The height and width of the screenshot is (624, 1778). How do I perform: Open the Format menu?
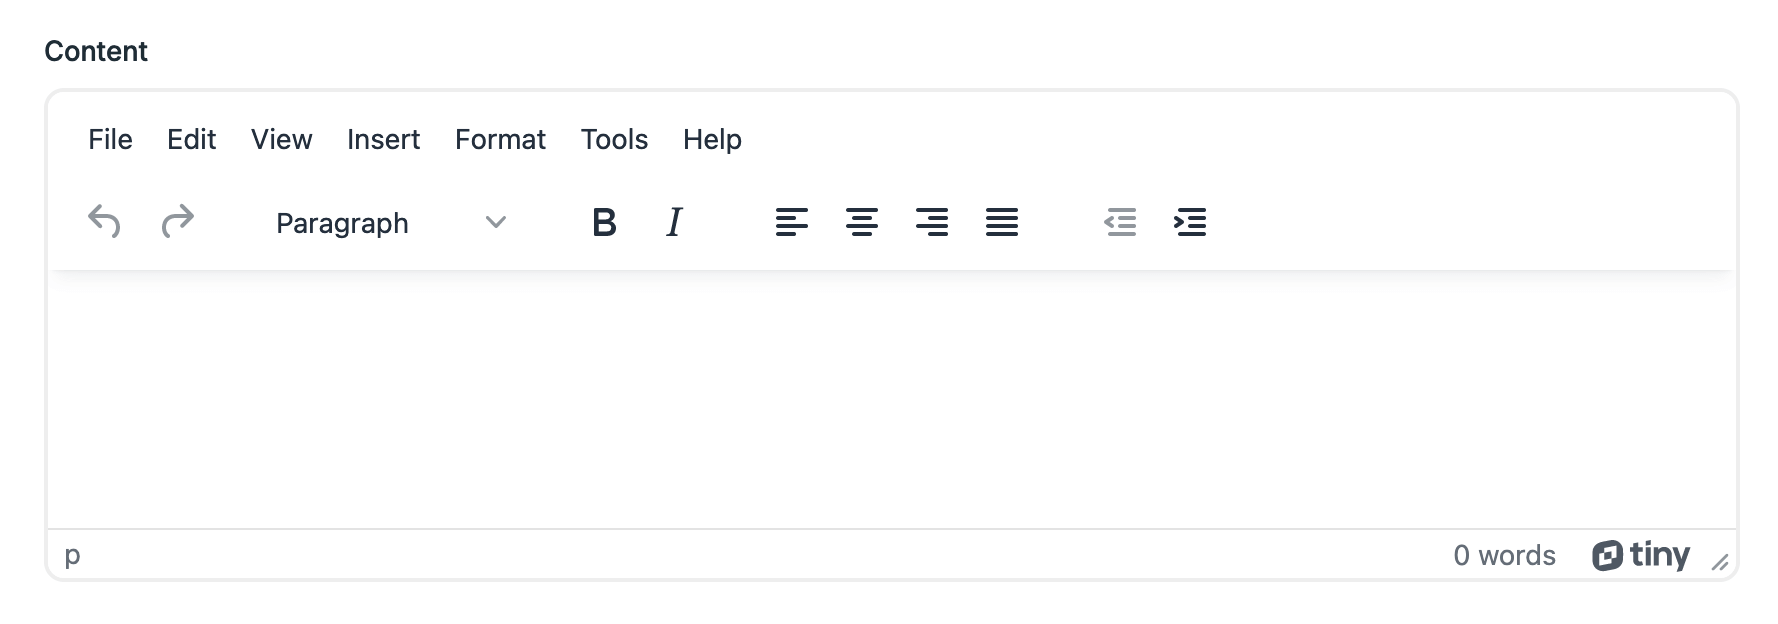pyautogui.click(x=500, y=139)
